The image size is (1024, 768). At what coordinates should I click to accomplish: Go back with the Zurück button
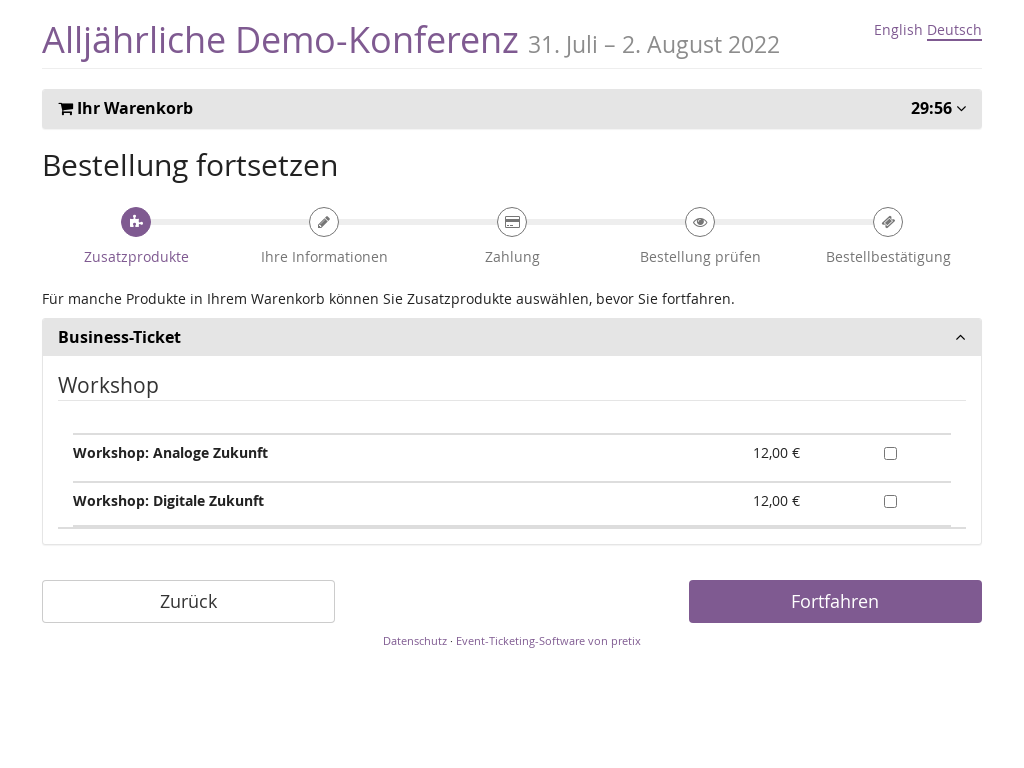click(188, 601)
